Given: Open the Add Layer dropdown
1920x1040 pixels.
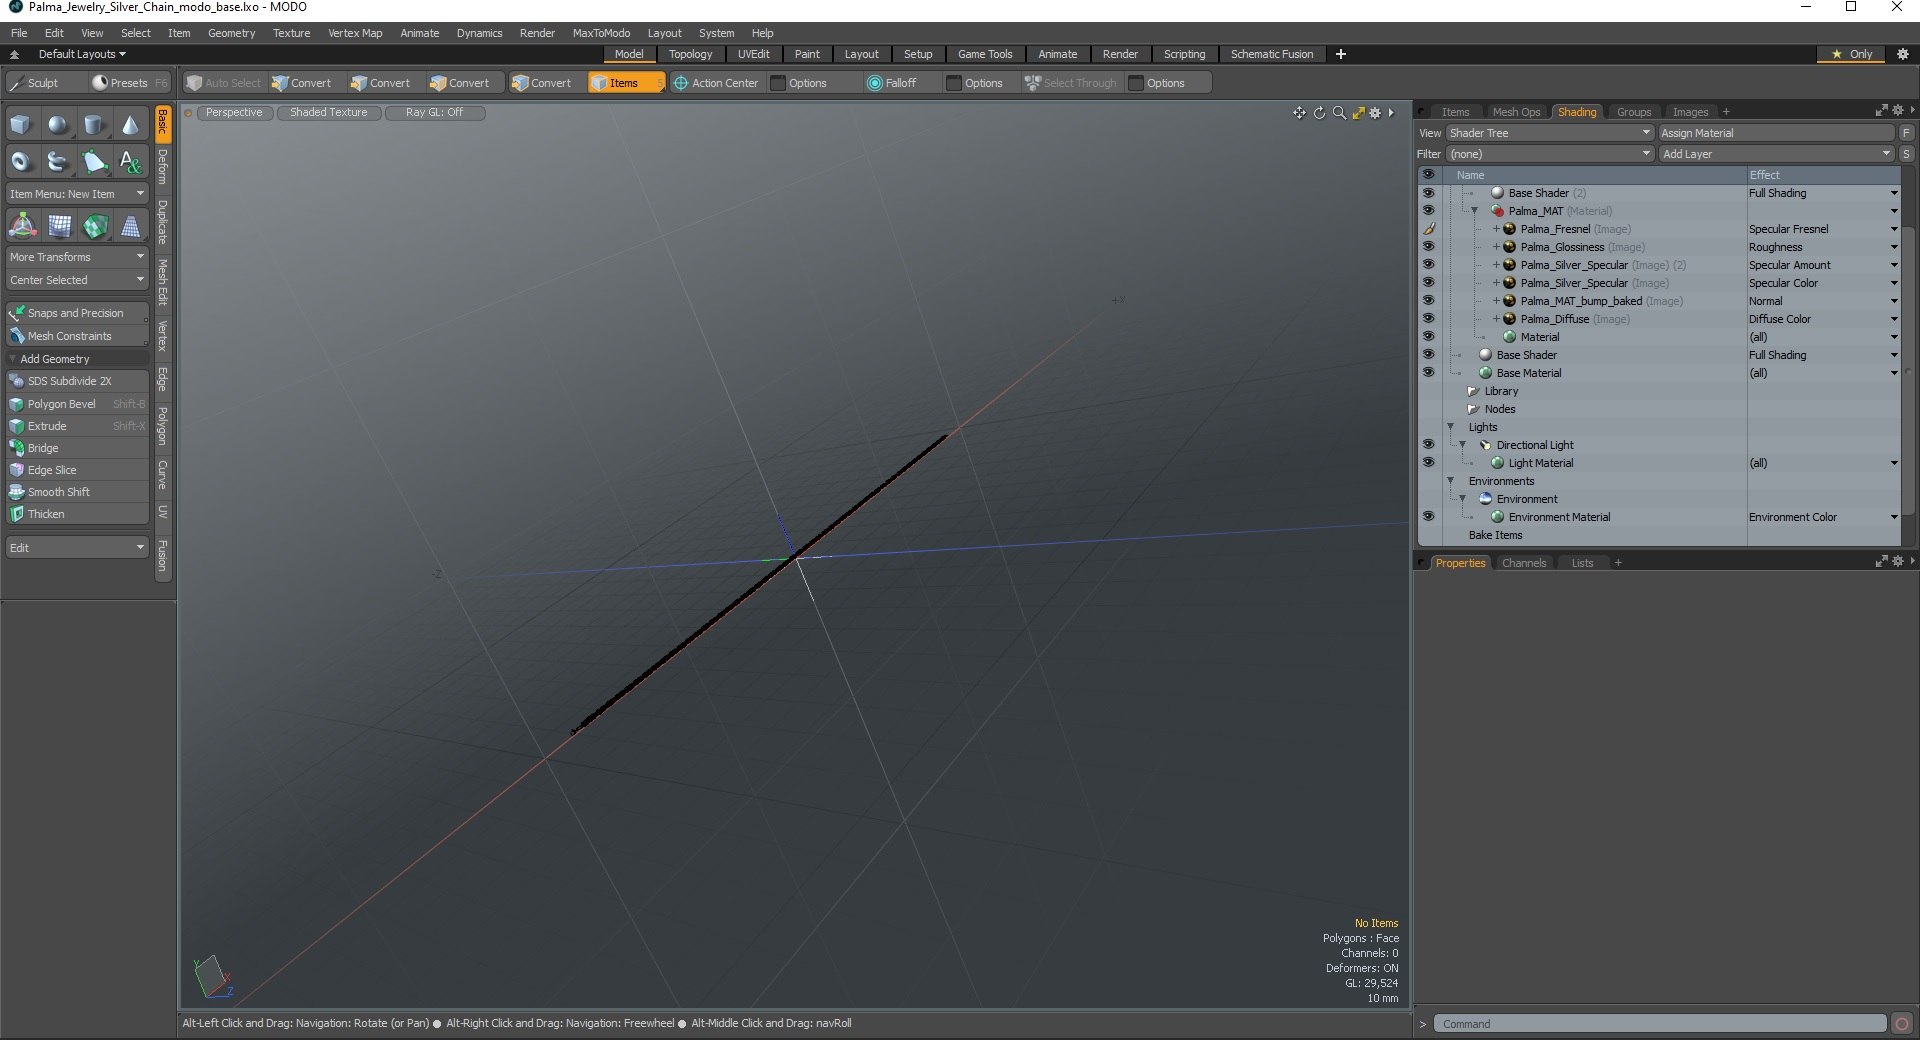Looking at the screenshot, I should point(1776,154).
